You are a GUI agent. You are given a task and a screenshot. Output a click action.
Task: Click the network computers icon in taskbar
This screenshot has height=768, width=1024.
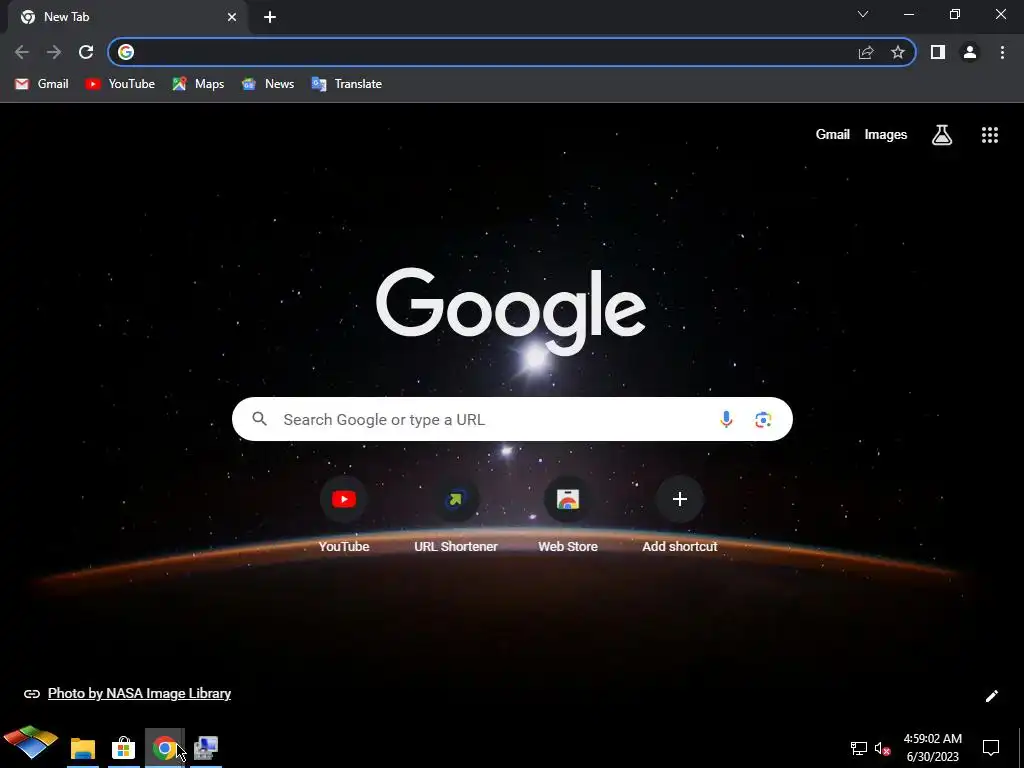(x=206, y=748)
